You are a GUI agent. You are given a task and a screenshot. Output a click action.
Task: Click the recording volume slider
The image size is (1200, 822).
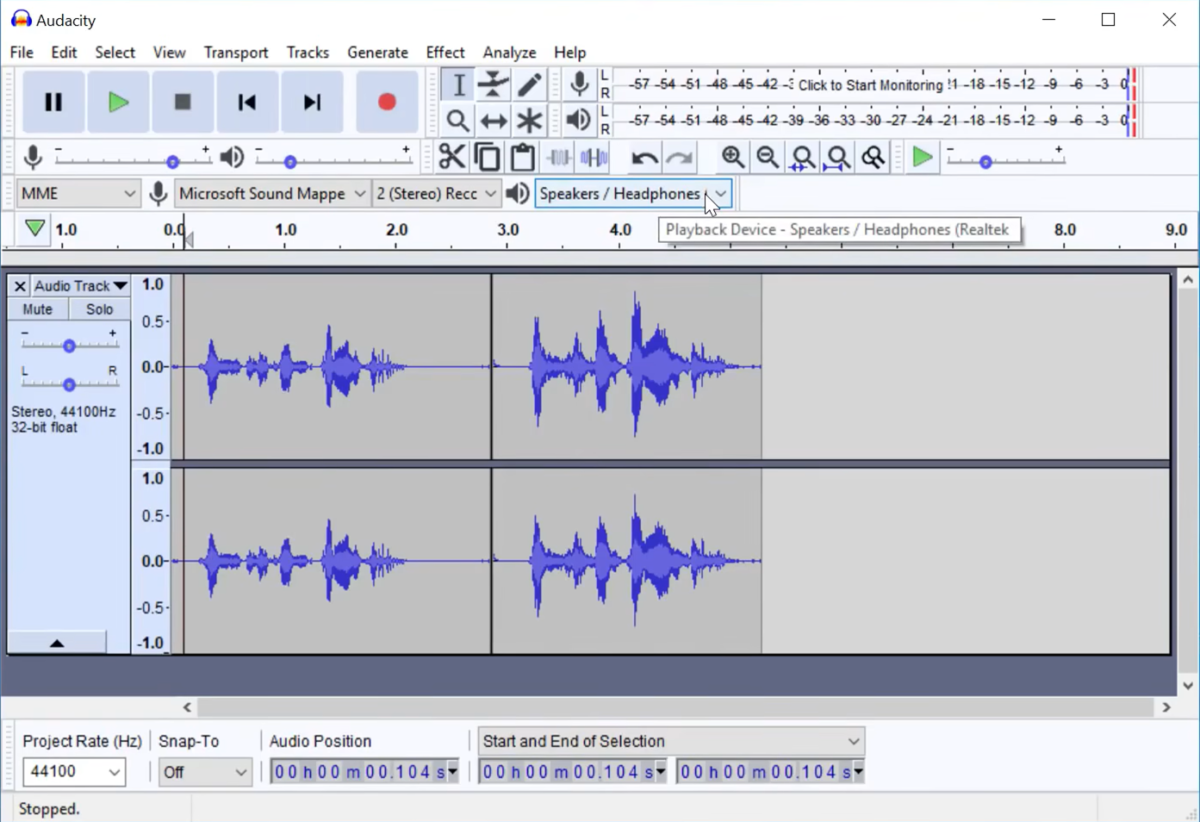[132, 159]
